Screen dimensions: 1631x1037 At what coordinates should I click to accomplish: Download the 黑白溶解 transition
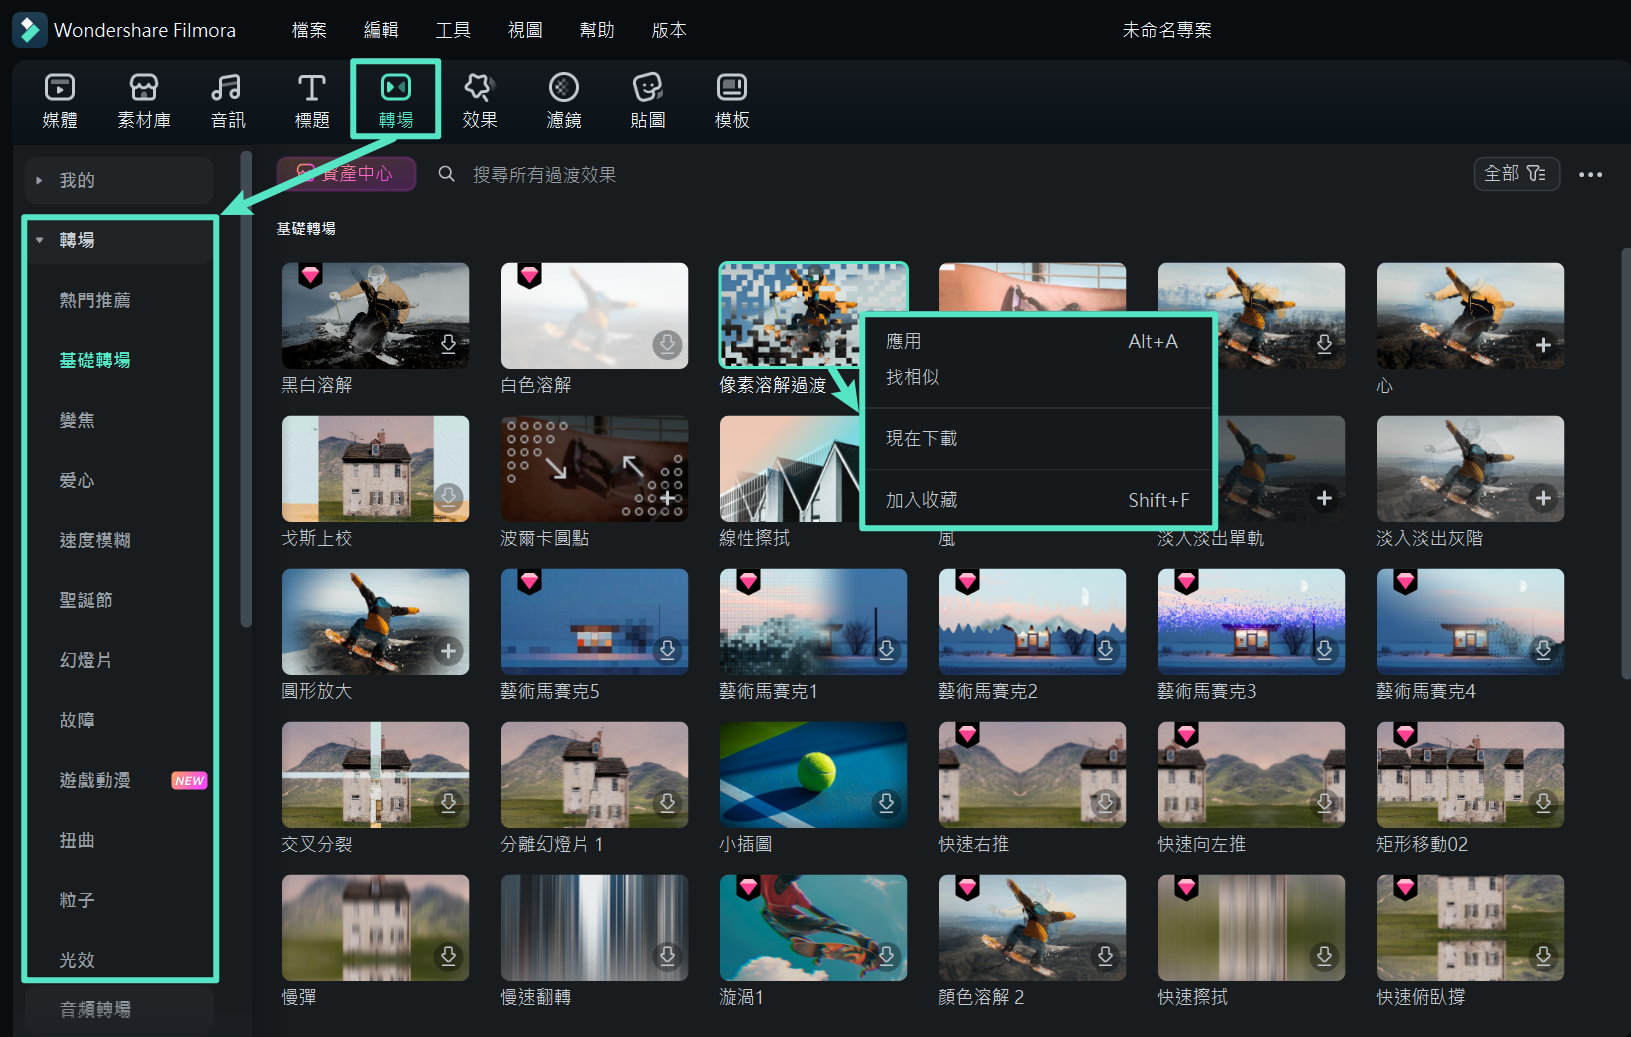click(x=449, y=344)
